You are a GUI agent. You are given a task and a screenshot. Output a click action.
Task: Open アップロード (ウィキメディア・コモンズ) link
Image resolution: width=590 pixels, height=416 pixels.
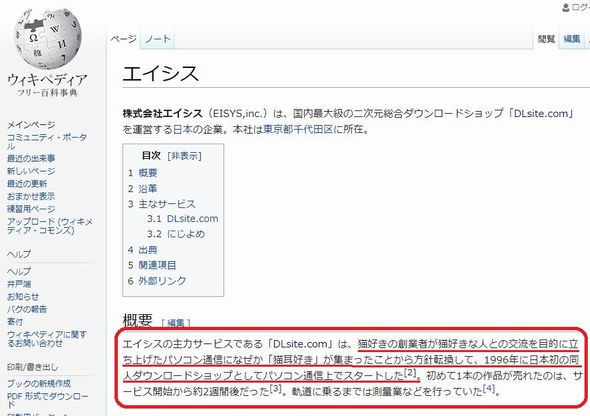[50, 226]
